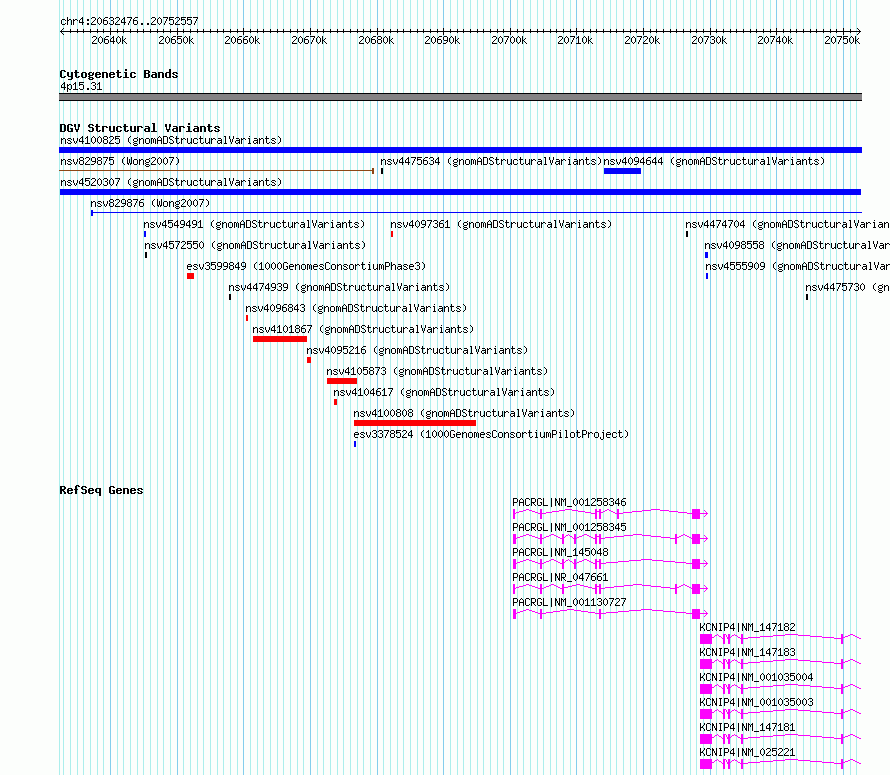The image size is (890, 775).
Task: Click the red esv3599849 variant marker
Action: 191,276
